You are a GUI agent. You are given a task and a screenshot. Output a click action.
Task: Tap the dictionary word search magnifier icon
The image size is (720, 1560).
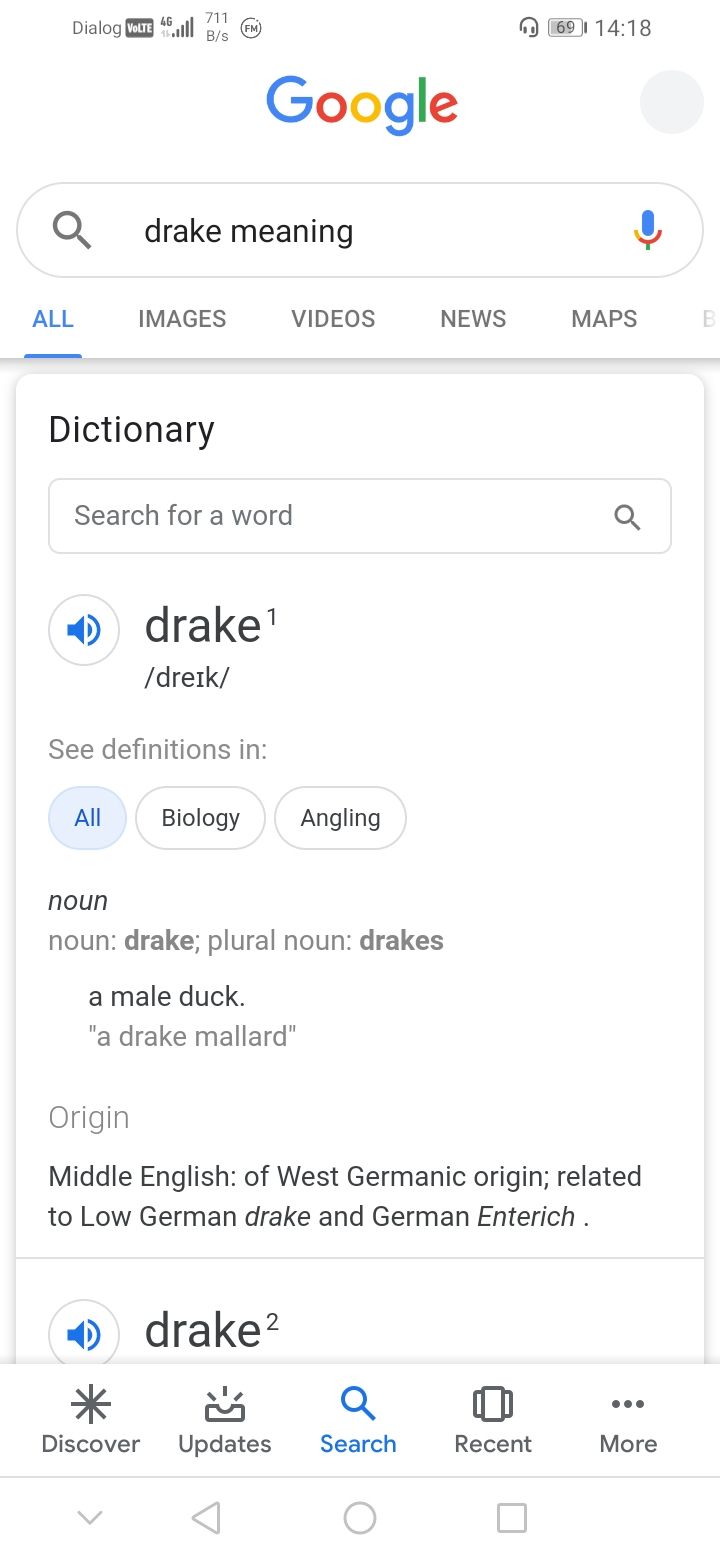point(627,517)
